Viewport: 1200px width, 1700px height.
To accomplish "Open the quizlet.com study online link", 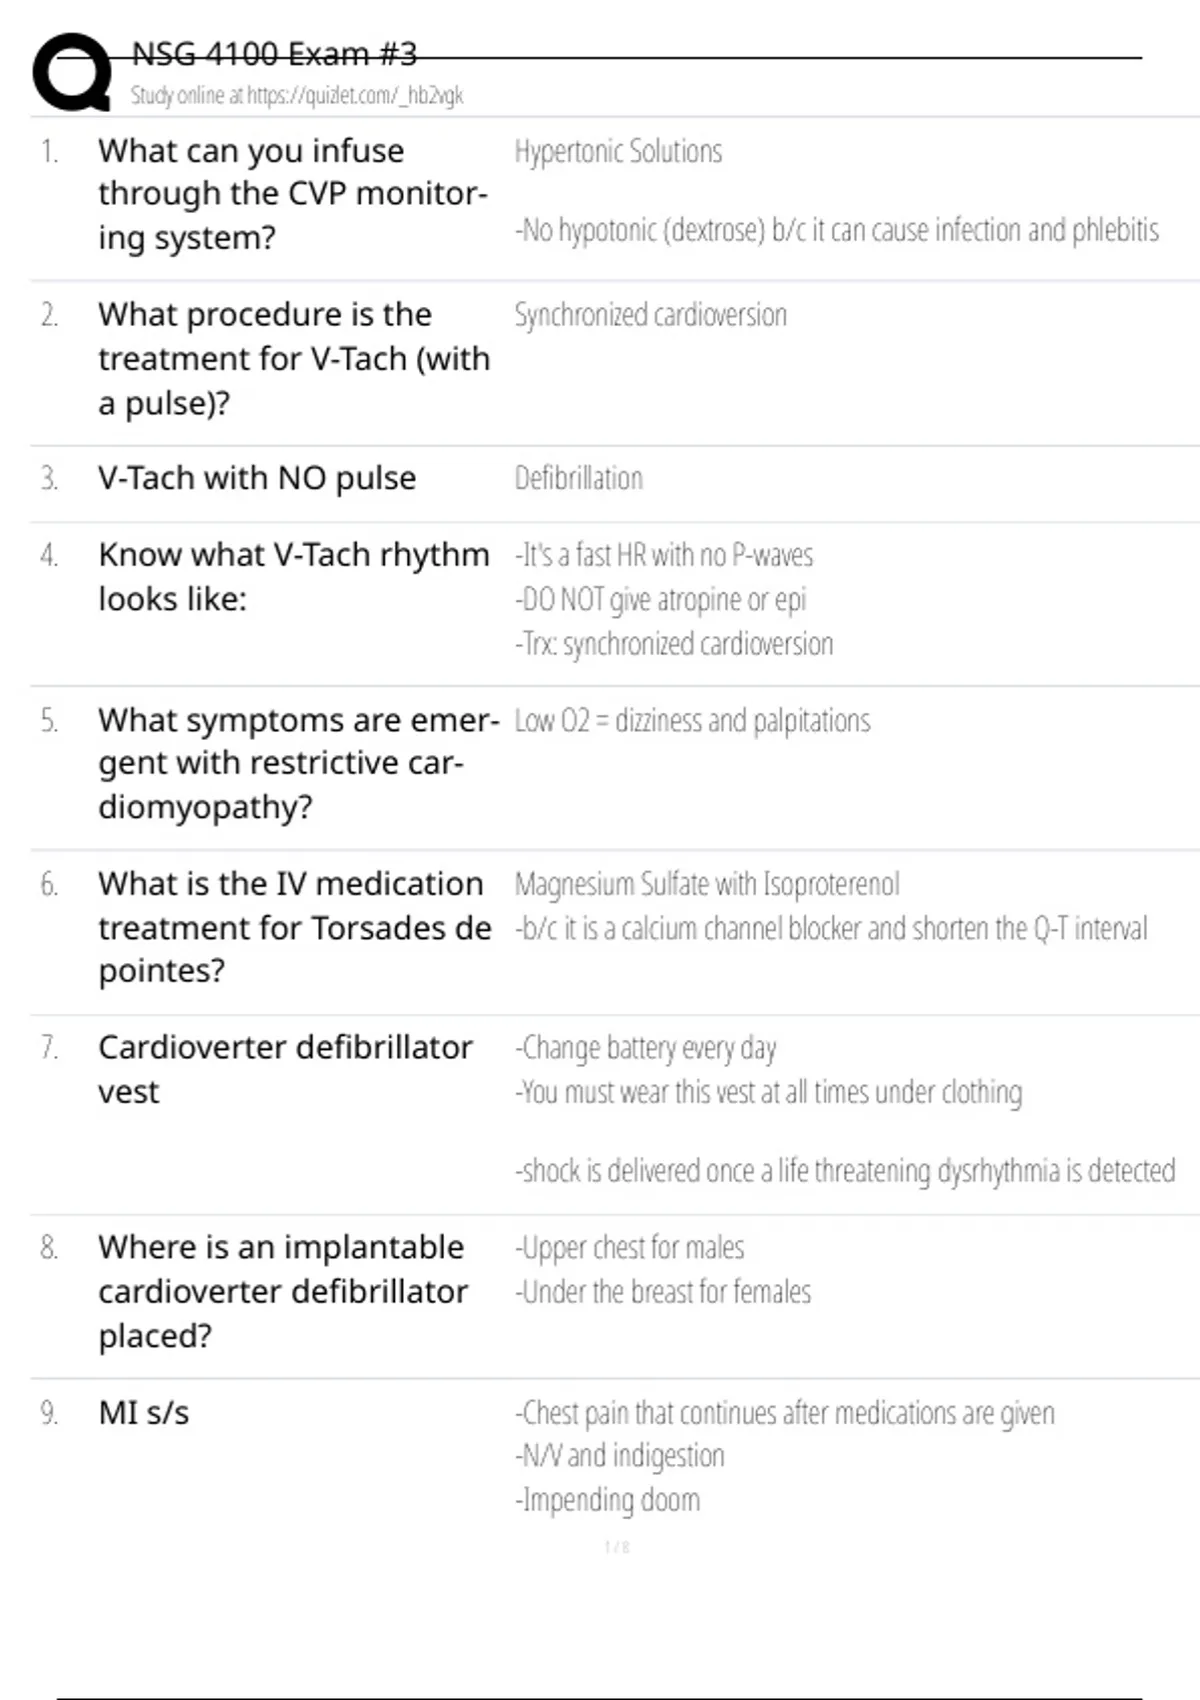I will click(x=297, y=96).
